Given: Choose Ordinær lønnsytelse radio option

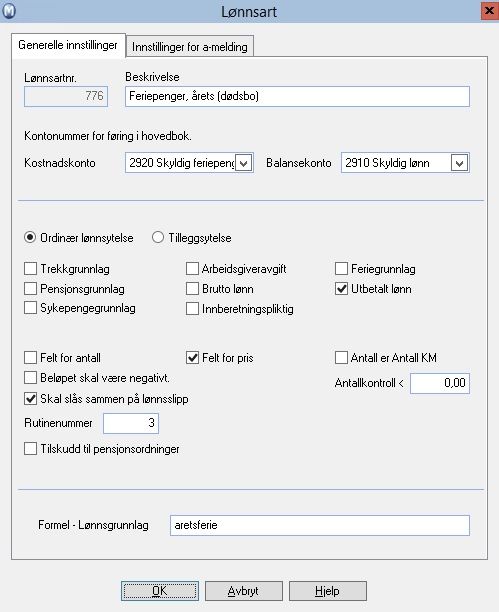Looking at the screenshot, I should [x=30, y=237].
